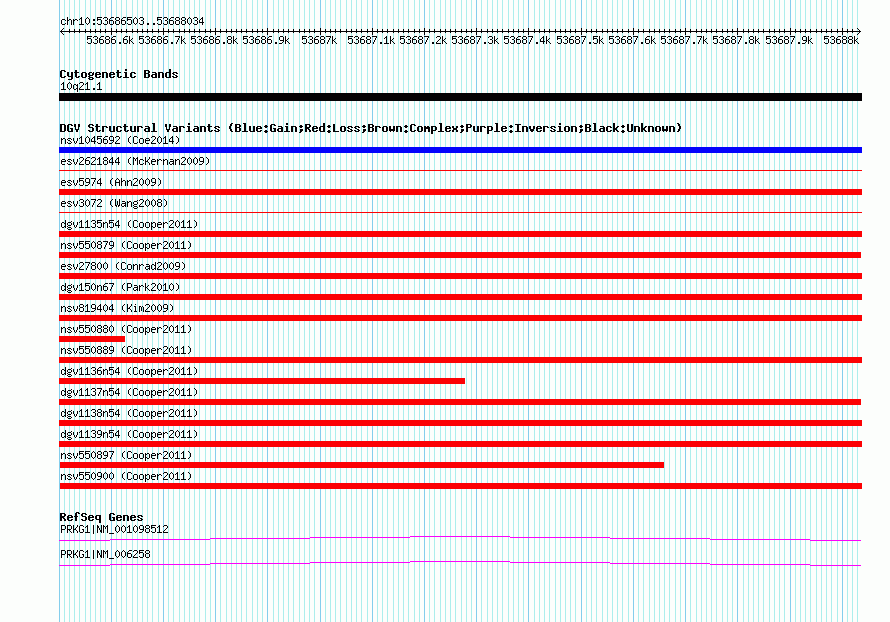The height and width of the screenshot is (622, 890).
Task: Select variant dgv1137n54 (Cooper2011)
Action: coord(129,392)
